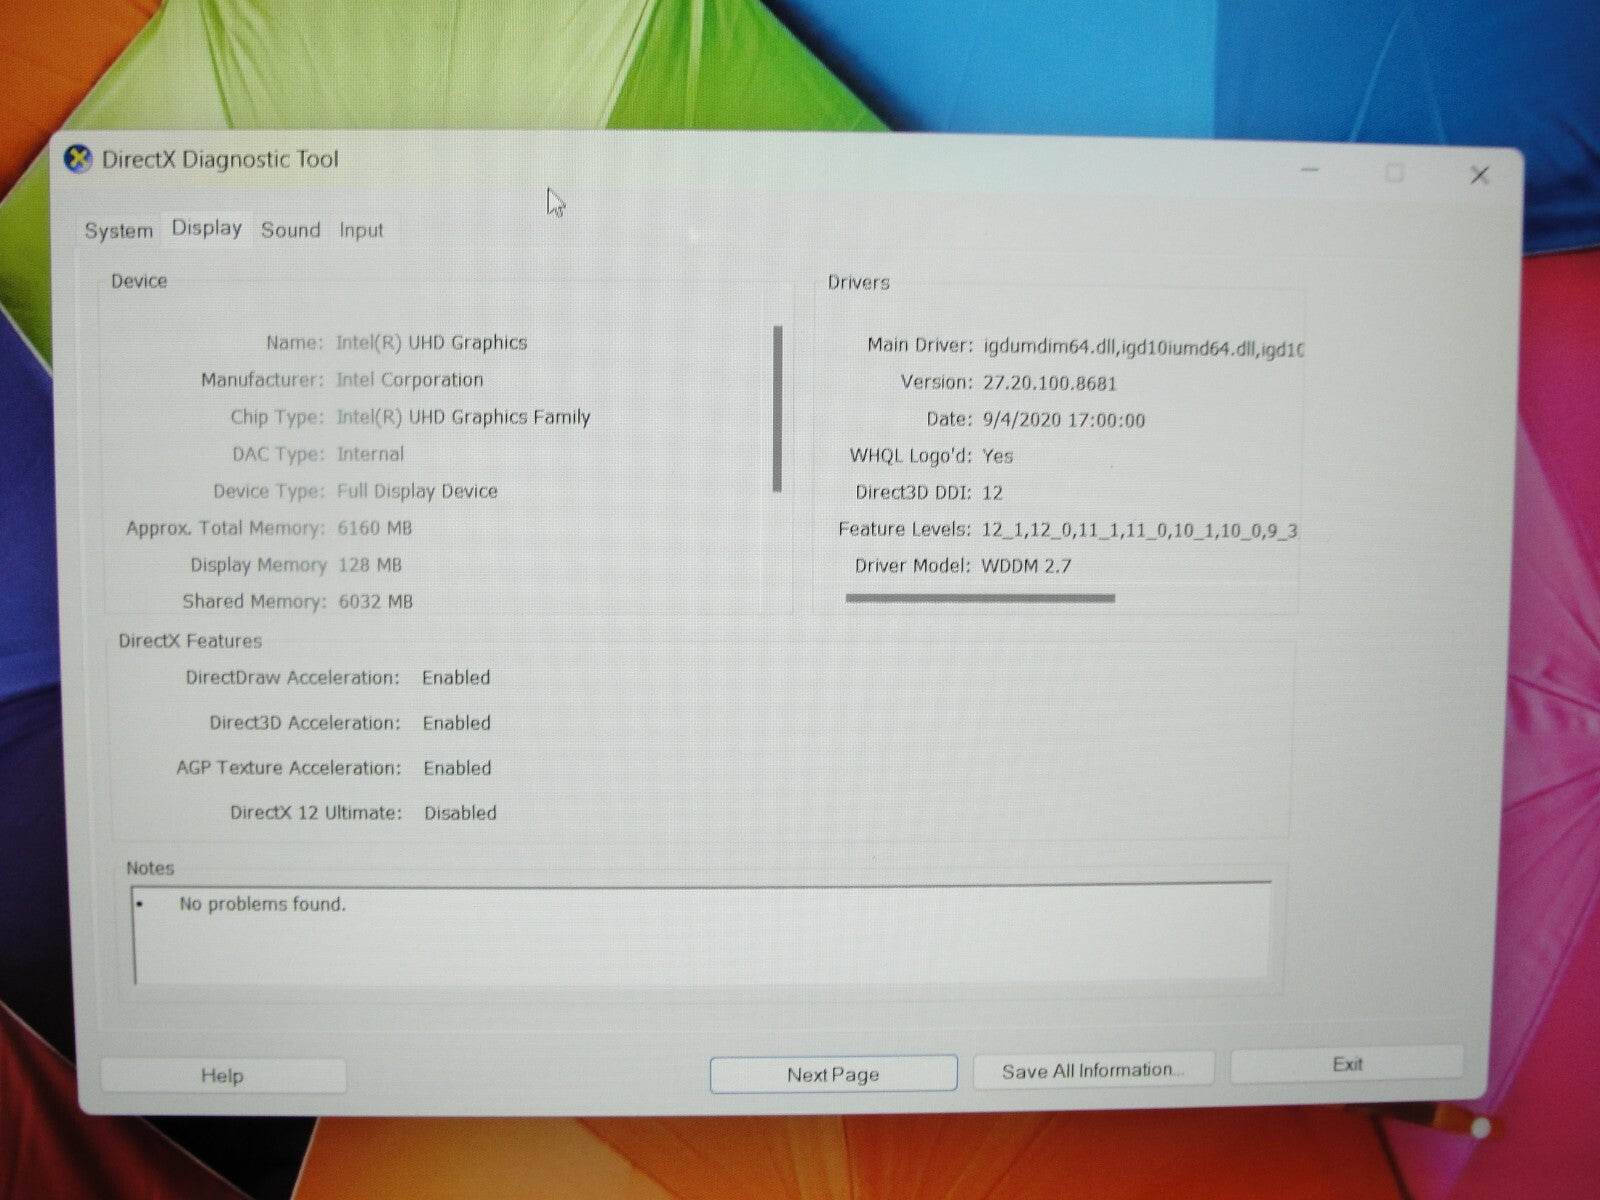Select the Input tab

click(361, 229)
